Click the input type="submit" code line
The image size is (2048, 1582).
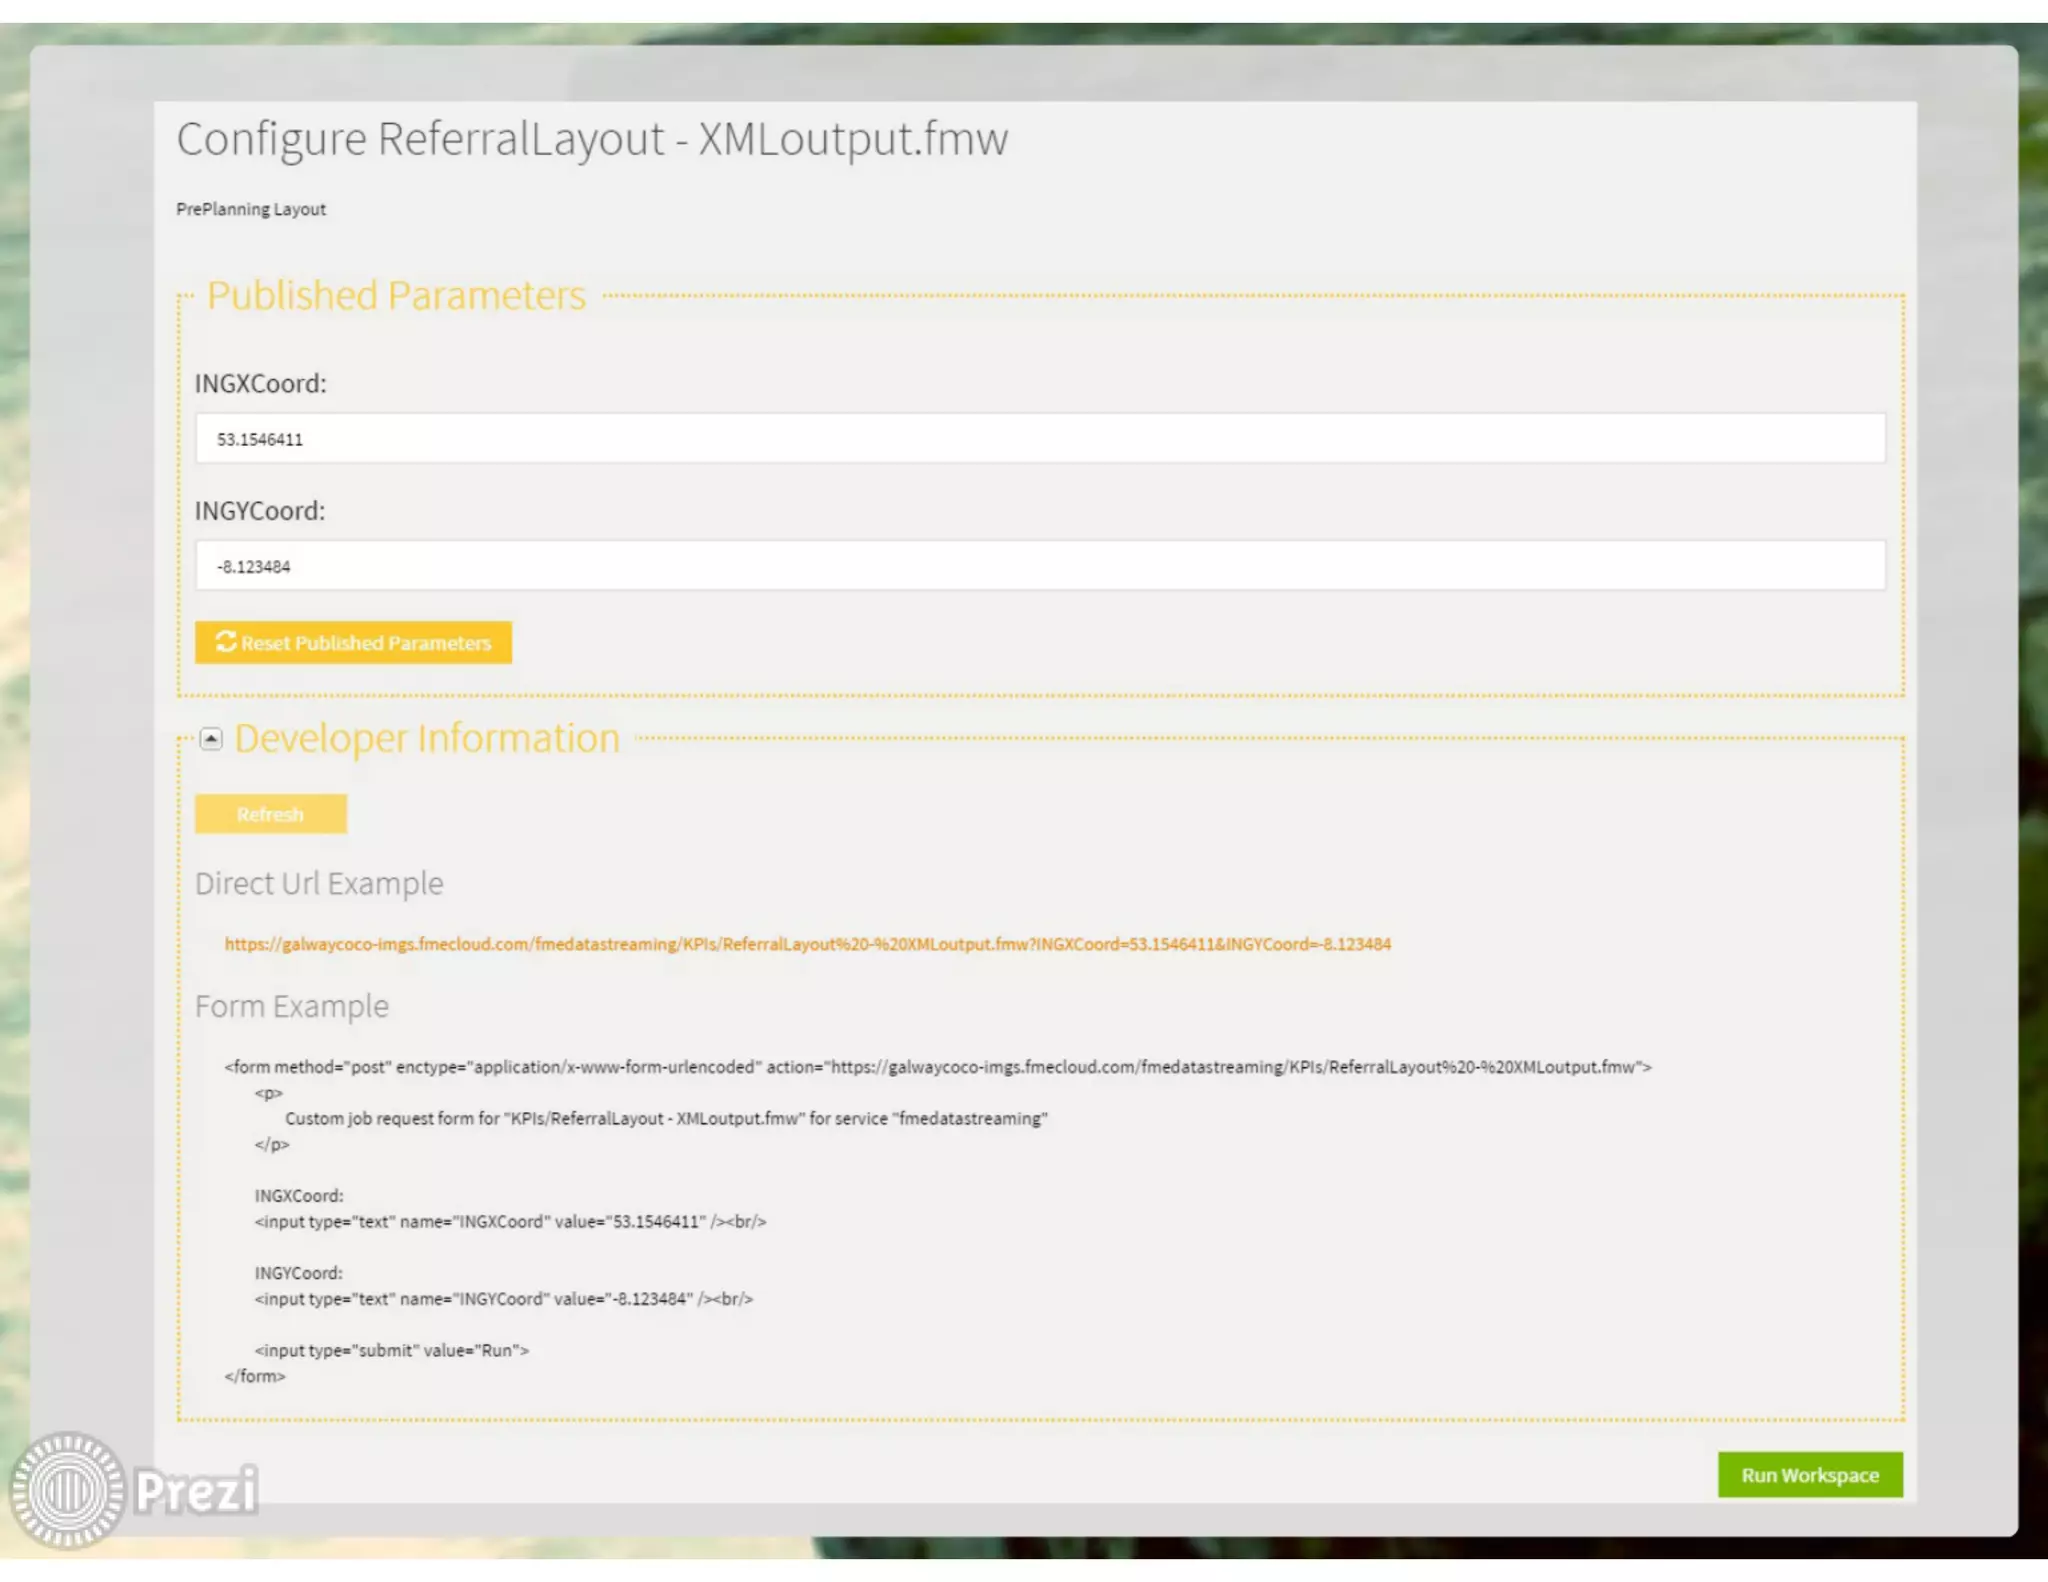[x=391, y=1350]
